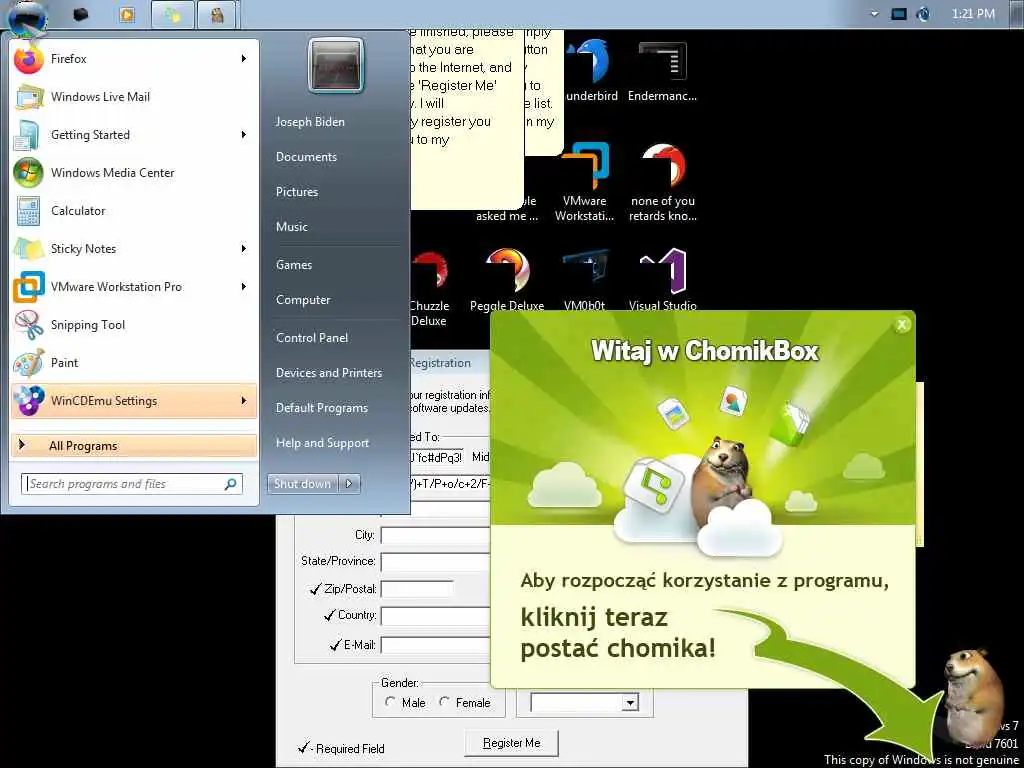Image resolution: width=1024 pixels, height=768 pixels.
Task: Click the Zip/Postal input field
Action: coord(417,589)
